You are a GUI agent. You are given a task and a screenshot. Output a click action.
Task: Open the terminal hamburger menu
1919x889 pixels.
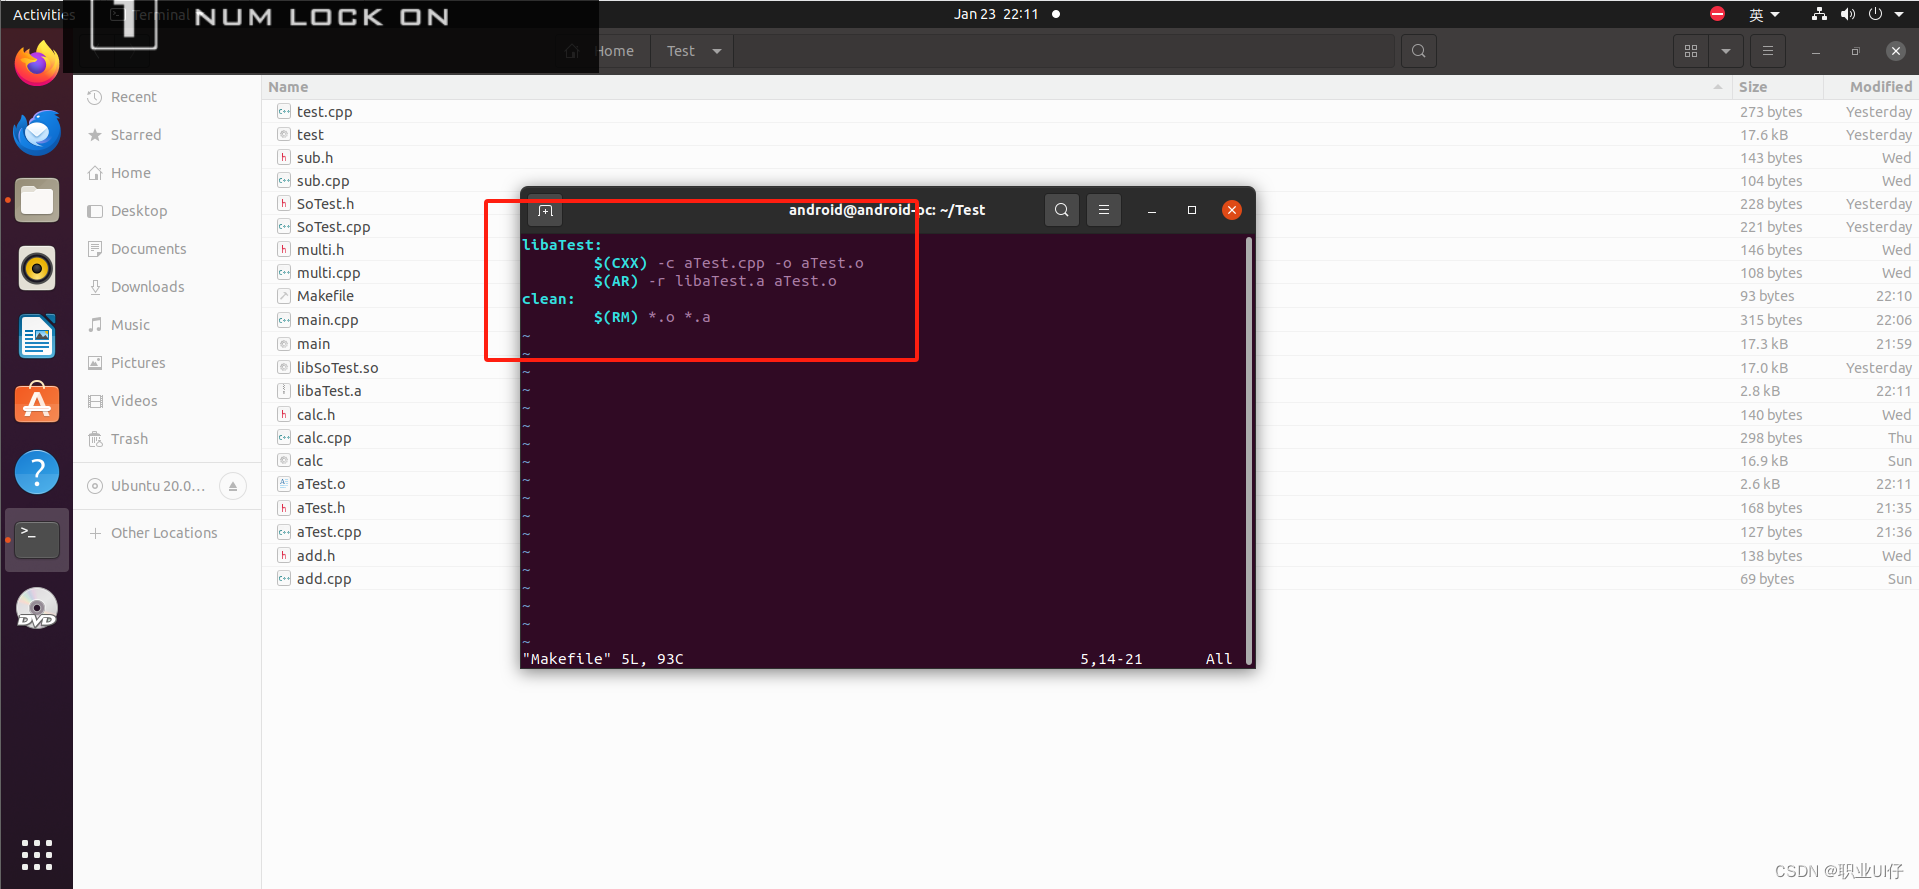coord(1104,210)
